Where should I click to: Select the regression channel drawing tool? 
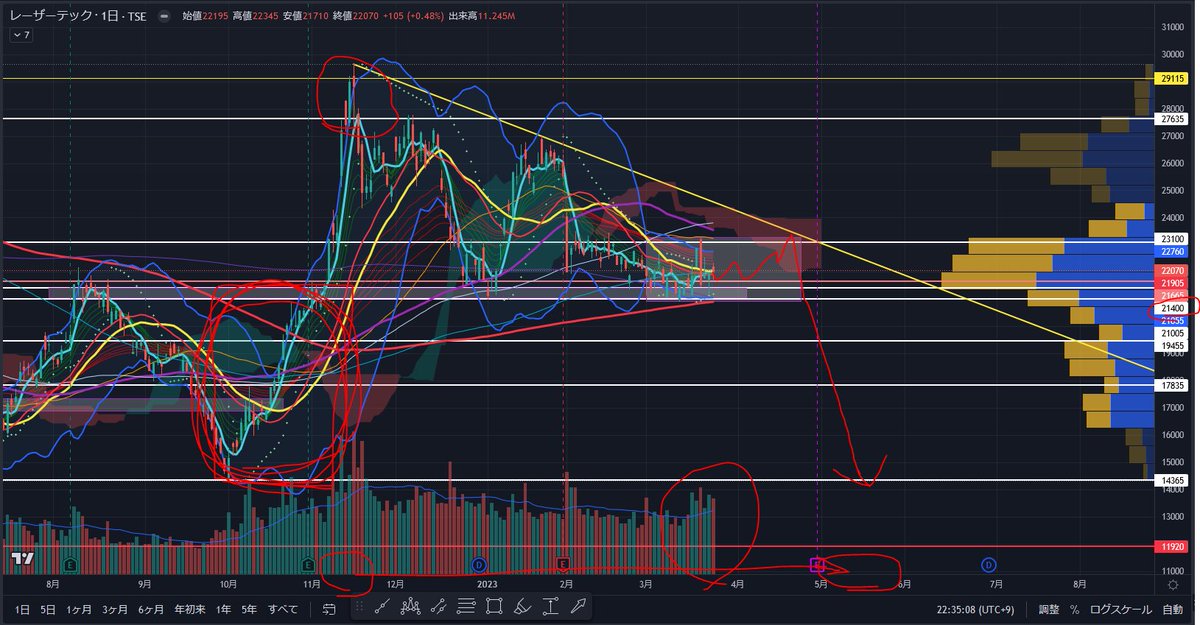point(438,606)
